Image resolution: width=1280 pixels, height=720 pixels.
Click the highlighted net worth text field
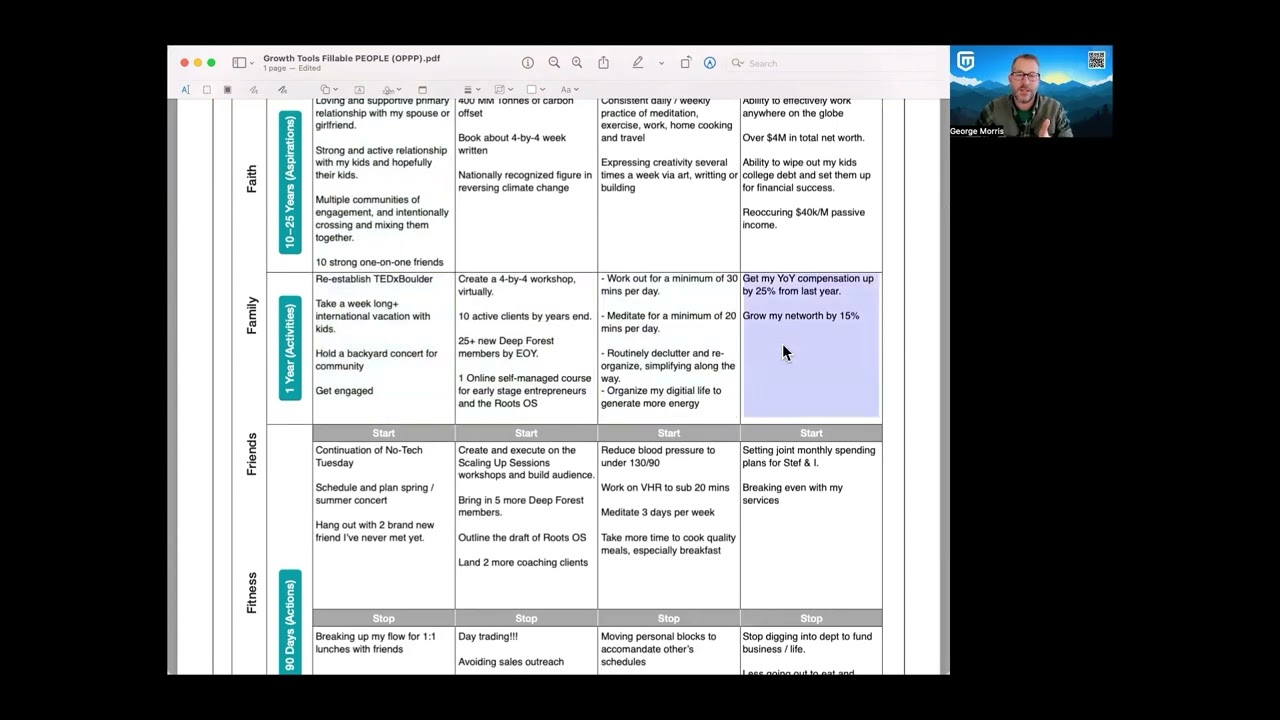(x=811, y=345)
